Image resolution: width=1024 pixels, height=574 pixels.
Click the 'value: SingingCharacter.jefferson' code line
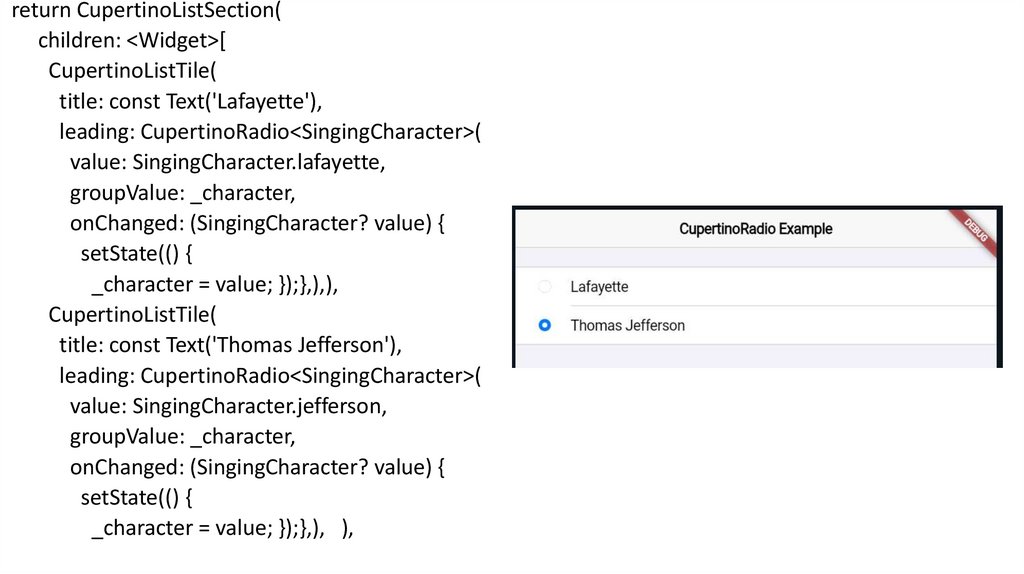(x=227, y=407)
